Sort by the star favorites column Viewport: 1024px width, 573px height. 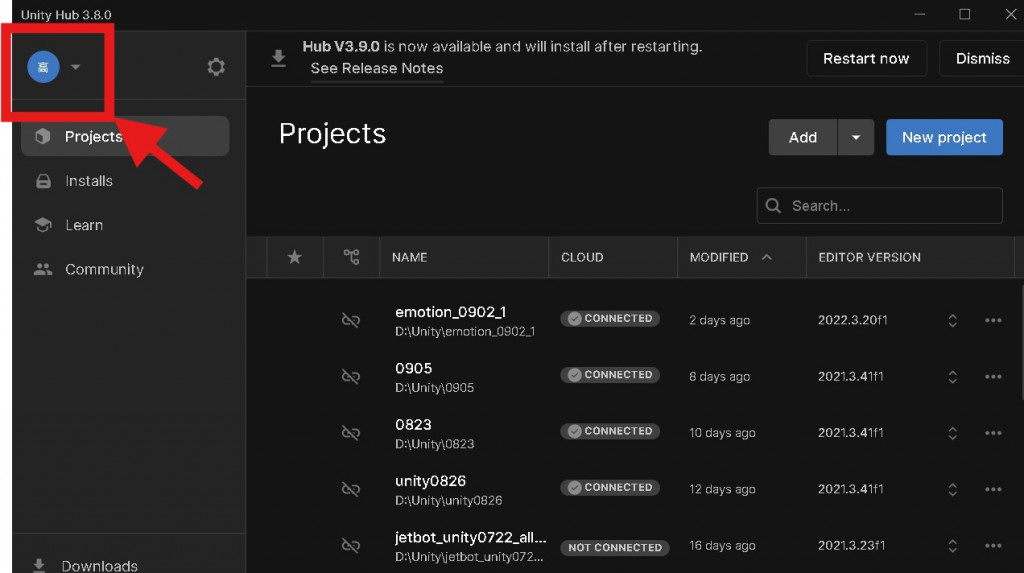[295, 257]
